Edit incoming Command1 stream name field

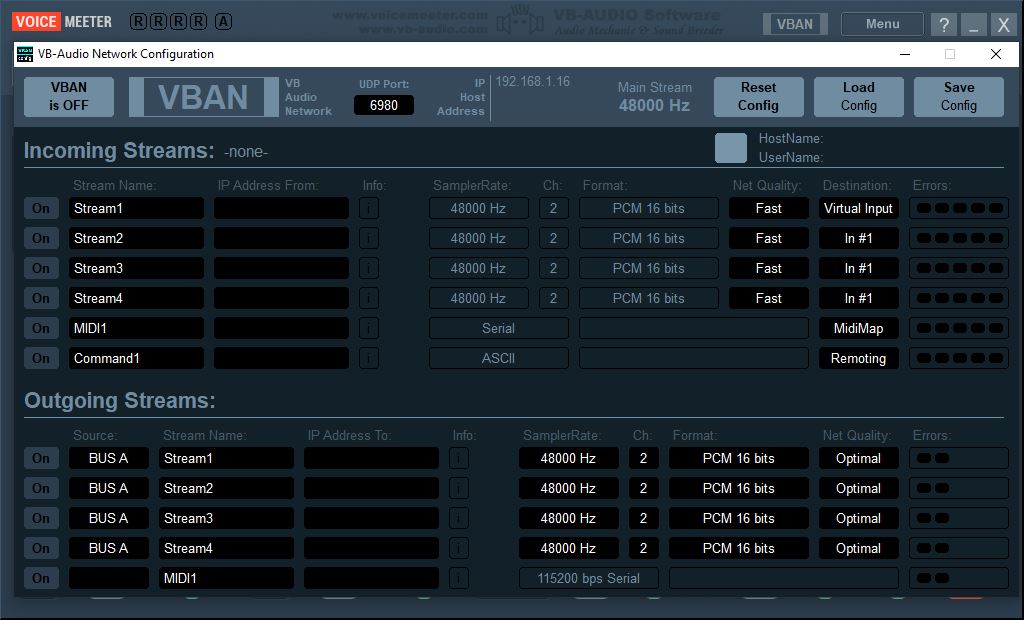pos(136,359)
